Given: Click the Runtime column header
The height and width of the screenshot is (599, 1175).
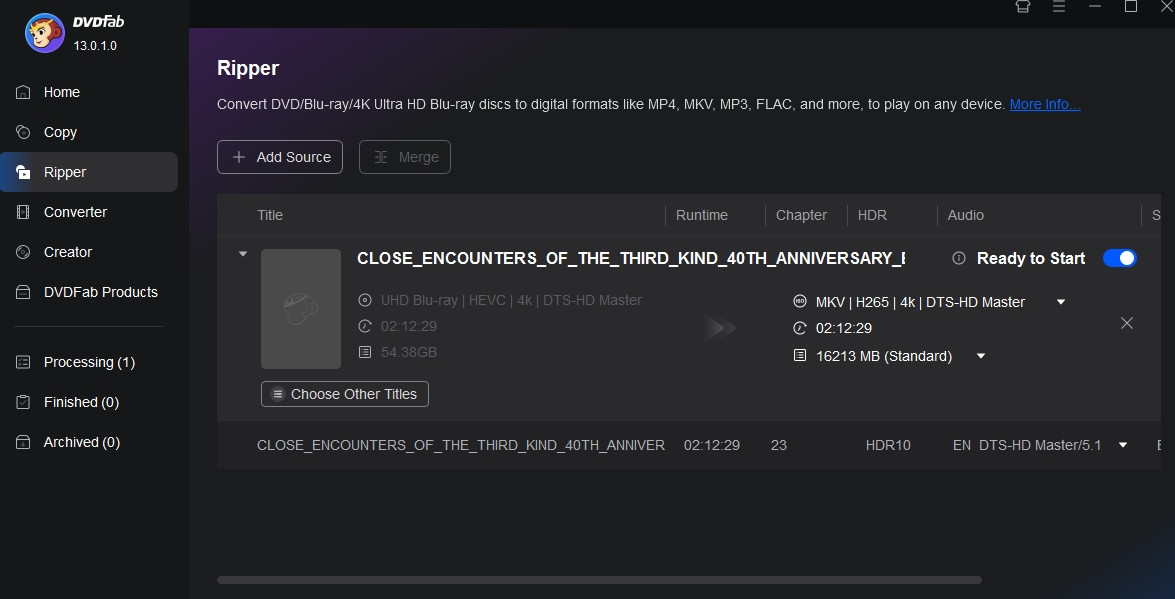Looking at the screenshot, I should (x=701, y=215).
